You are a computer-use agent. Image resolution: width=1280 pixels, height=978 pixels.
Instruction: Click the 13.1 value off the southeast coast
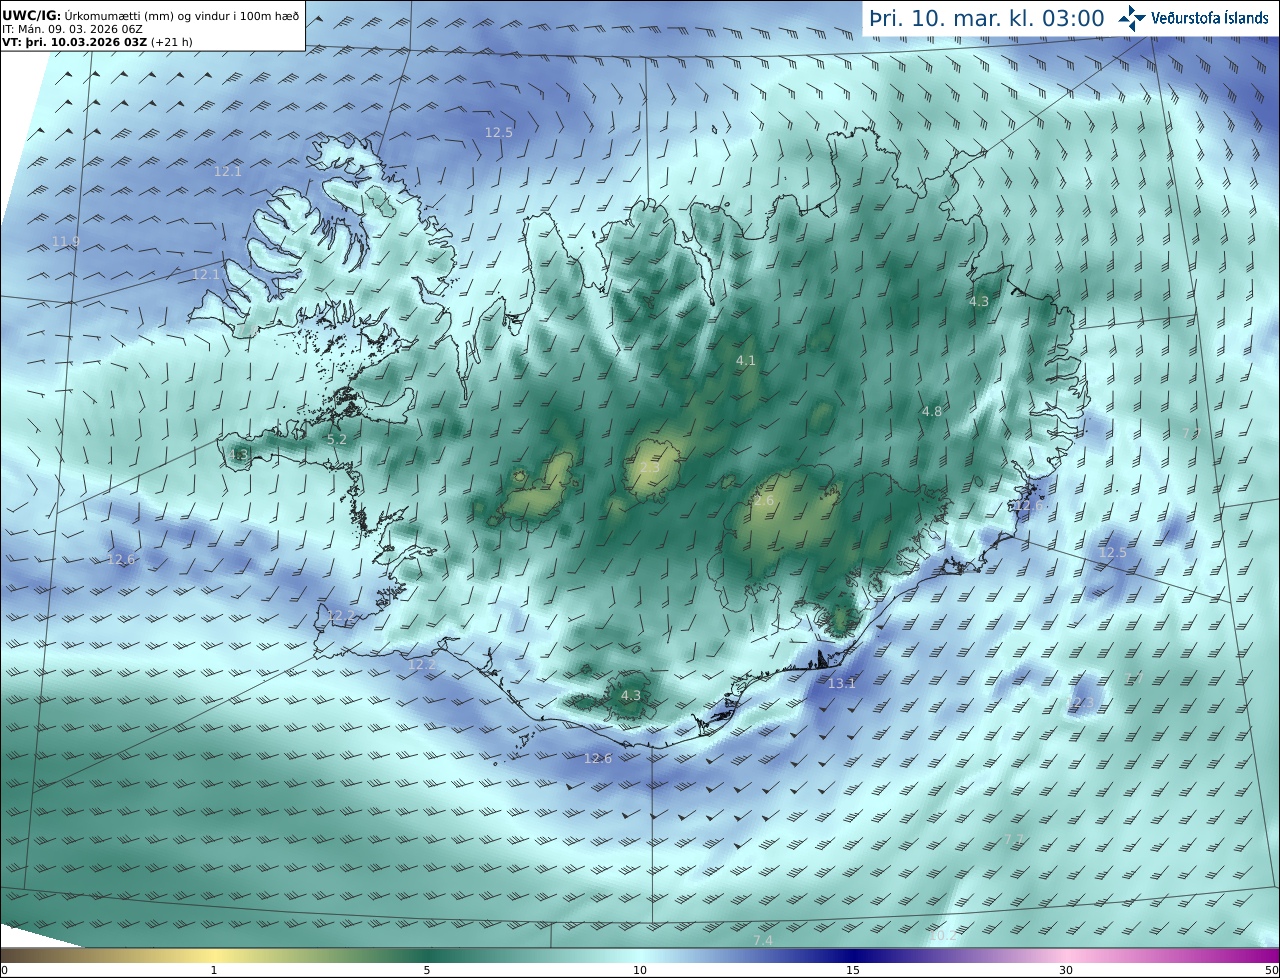(842, 683)
